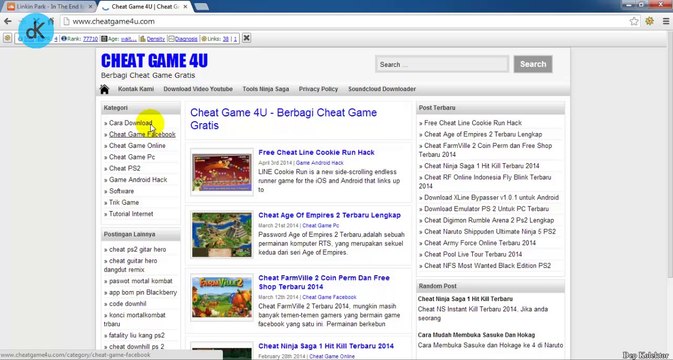Screen dimensions: 673x360
Task: Close the SEO toolbar with X icon
Action: coord(246,38)
